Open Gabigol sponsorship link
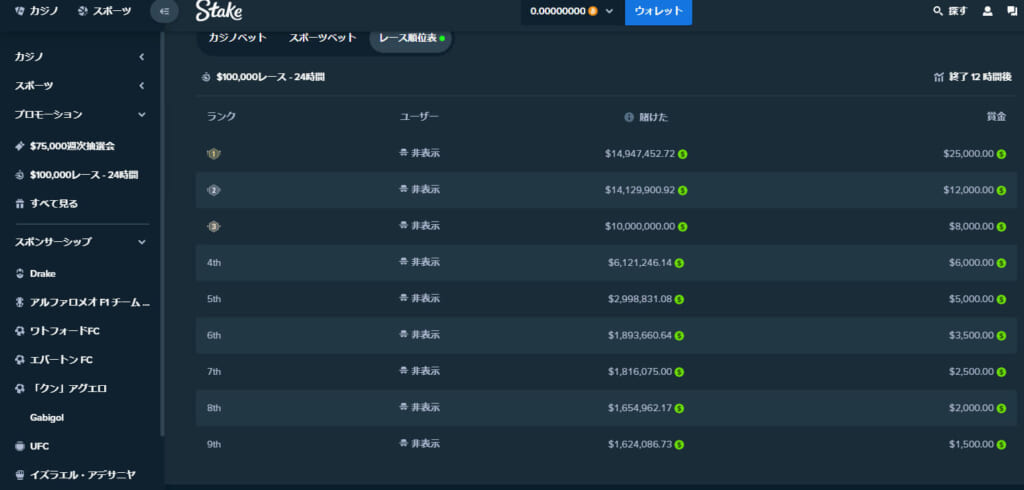This screenshot has height=490, width=1024. pyautogui.click(x=47, y=417)
